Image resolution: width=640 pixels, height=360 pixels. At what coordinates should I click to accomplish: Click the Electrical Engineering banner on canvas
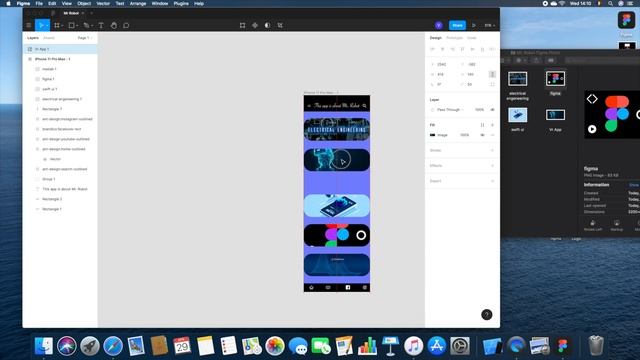(337, 129)
